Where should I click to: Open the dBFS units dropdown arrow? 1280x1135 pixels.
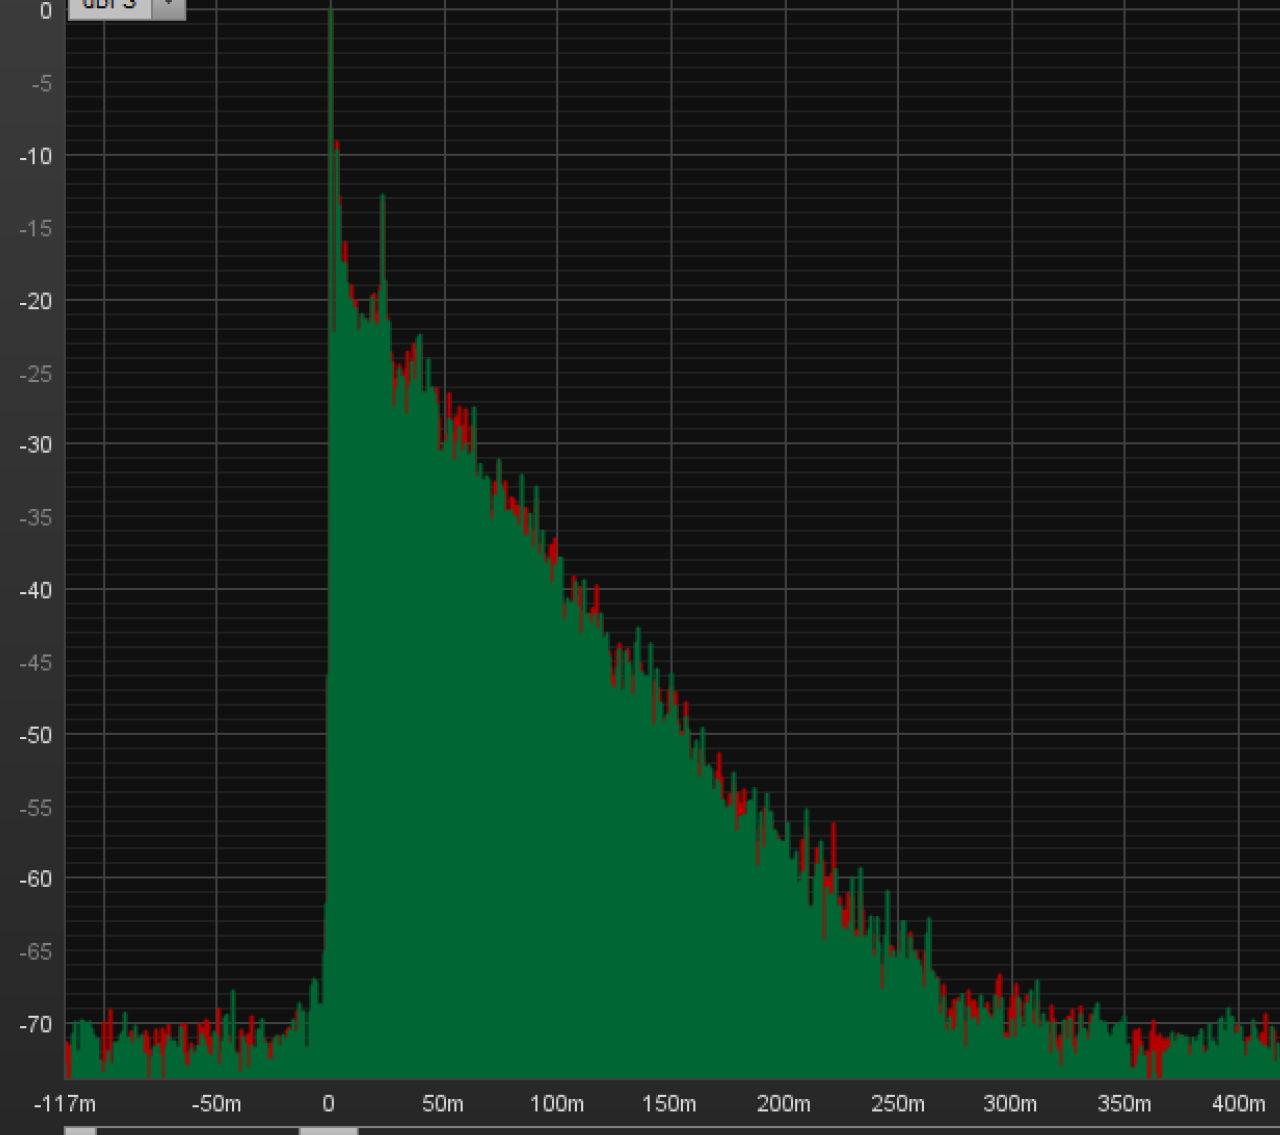(168, 6)
